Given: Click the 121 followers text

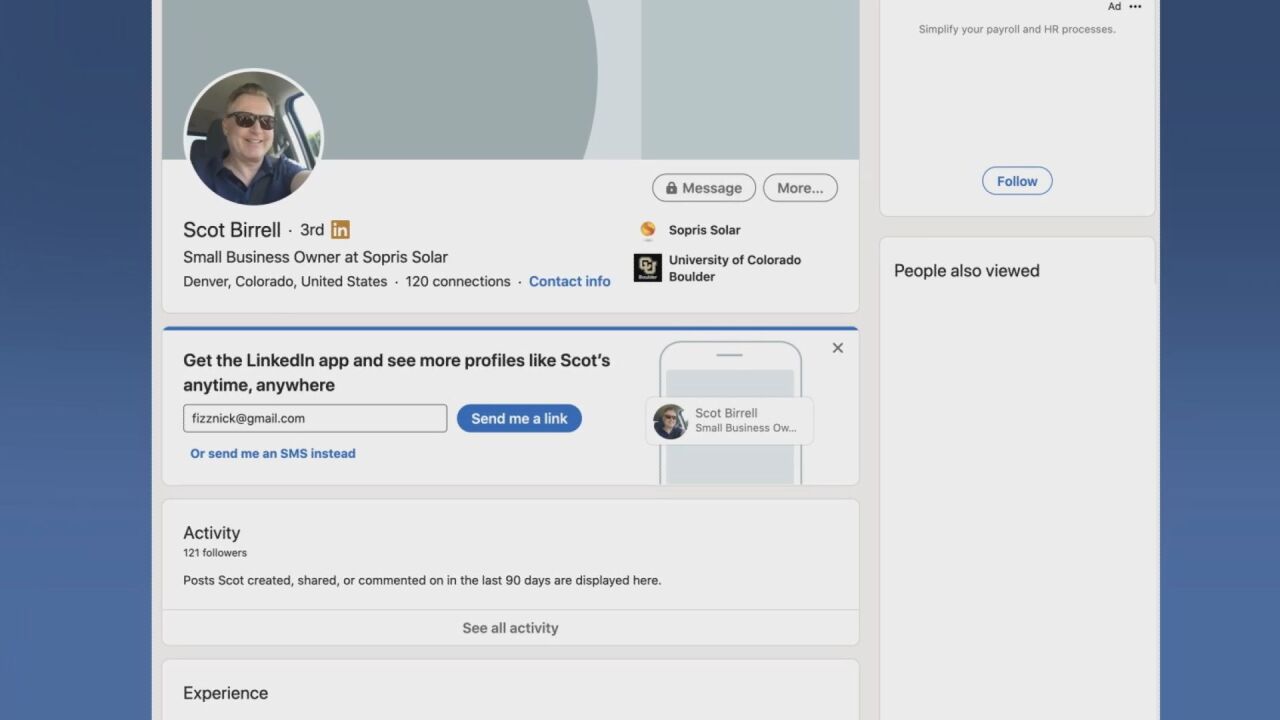Looking at the screenshot, I should (215, 553).
